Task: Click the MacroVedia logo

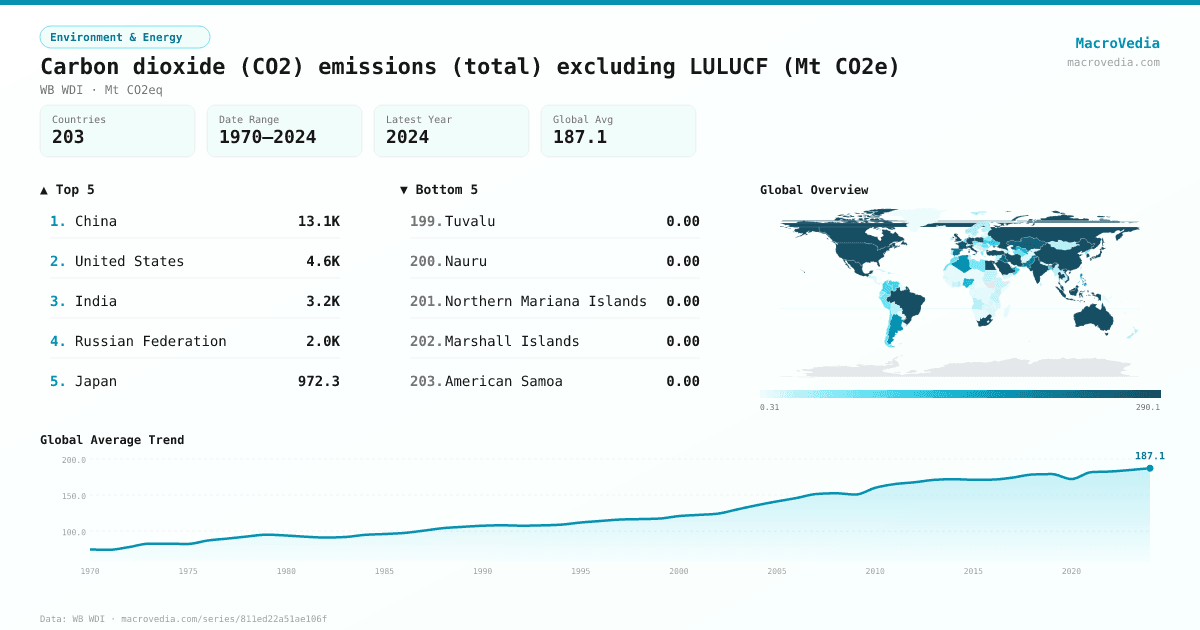Action: (x=1117, y=43)
